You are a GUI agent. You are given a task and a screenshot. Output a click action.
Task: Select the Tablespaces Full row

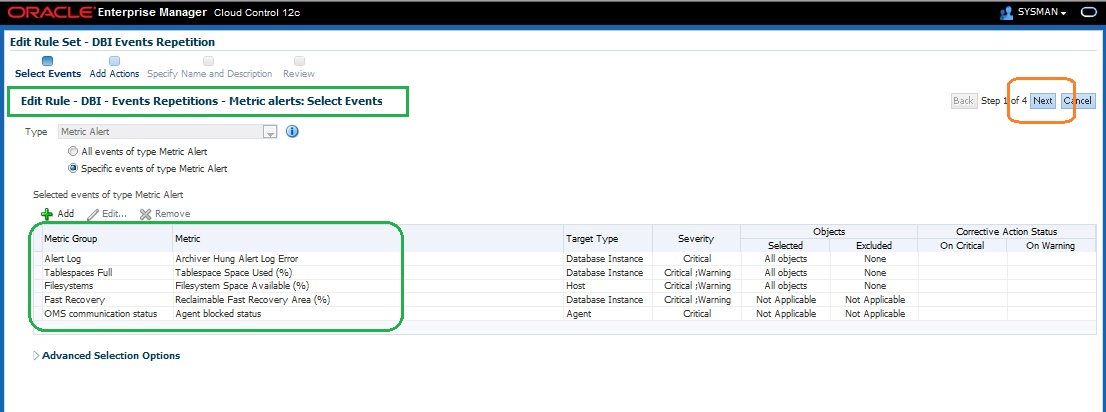(563, 272)
